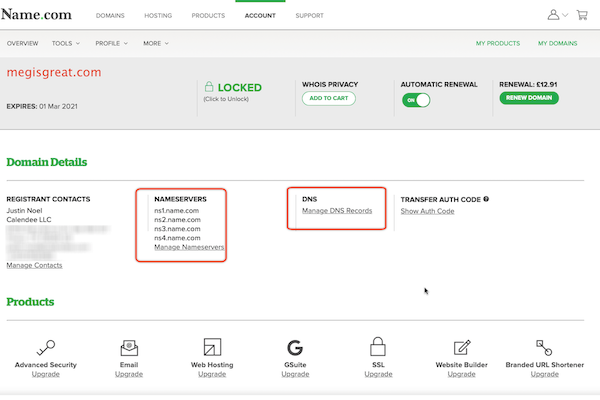The image size is (600, 400).
Task: Click Upgrade under Branded URL Shortener
Action: click(x=545, y=374)
